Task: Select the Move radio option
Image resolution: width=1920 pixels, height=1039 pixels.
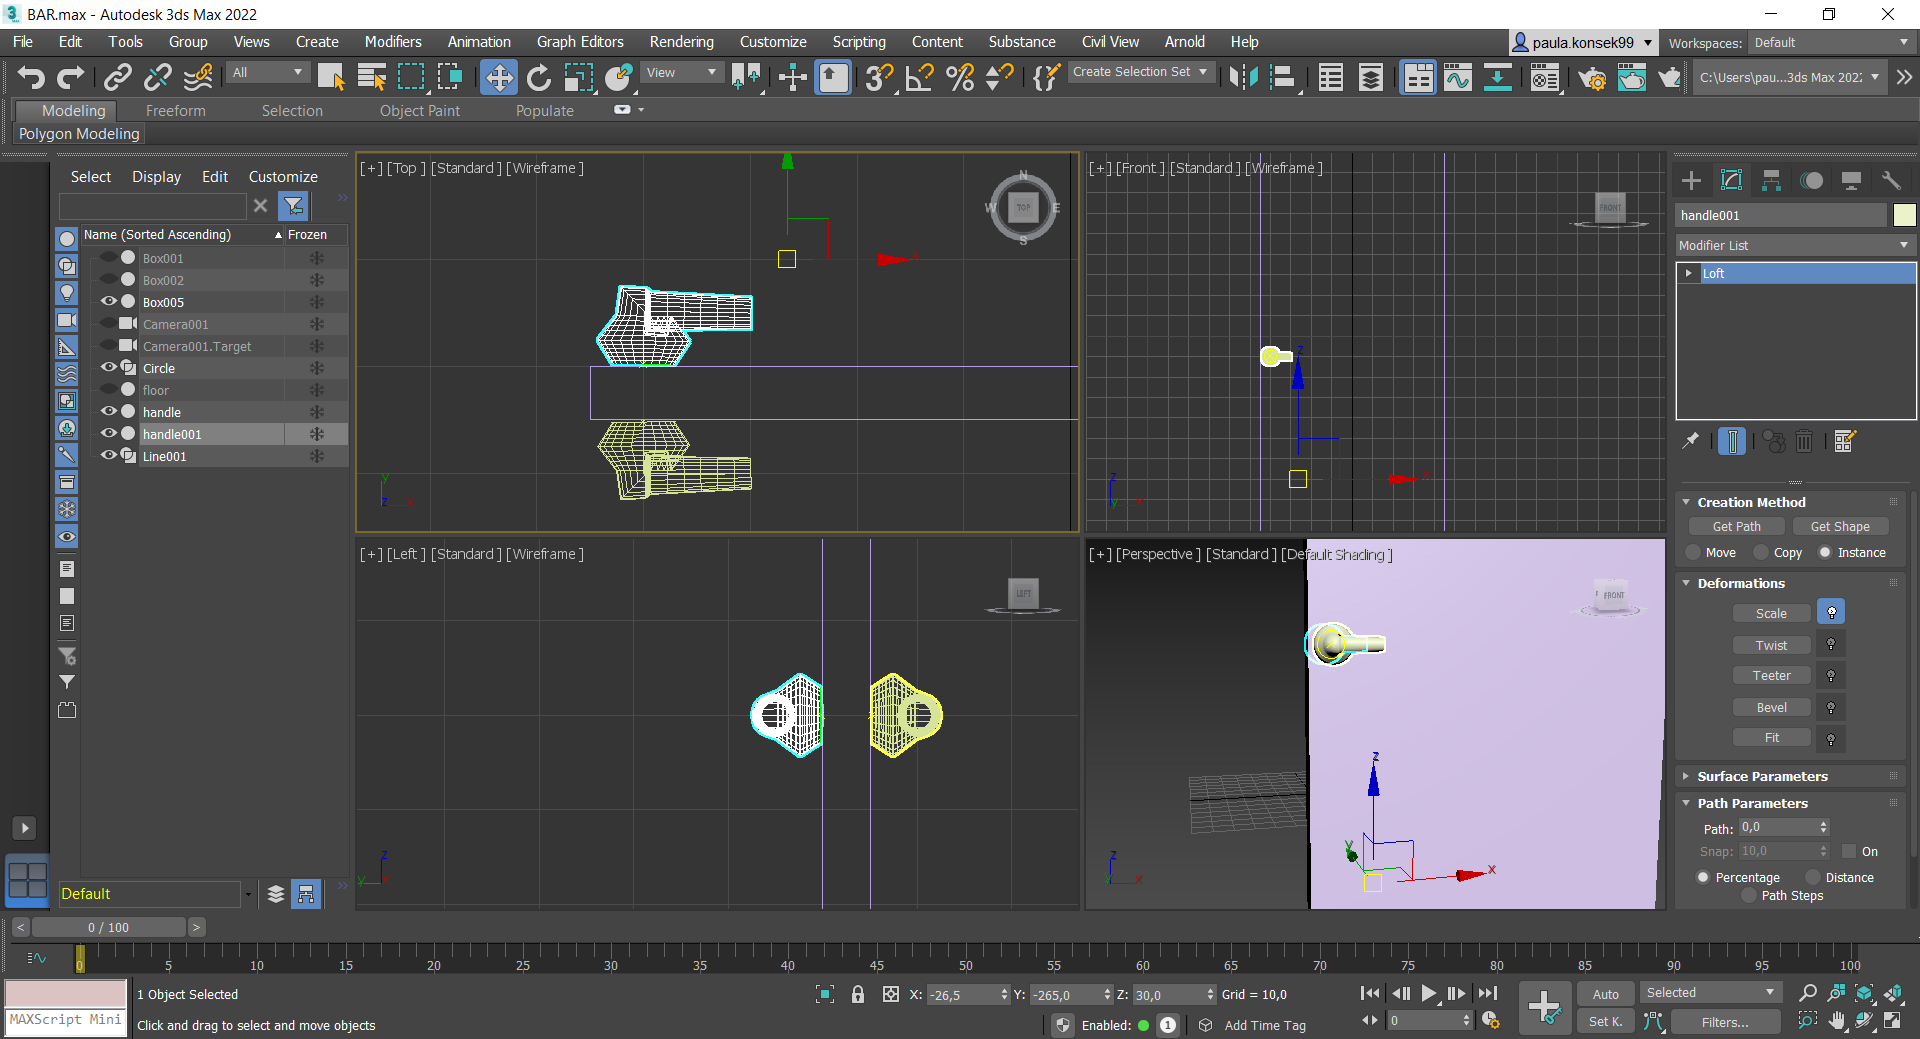Action: pos(1693,552)
